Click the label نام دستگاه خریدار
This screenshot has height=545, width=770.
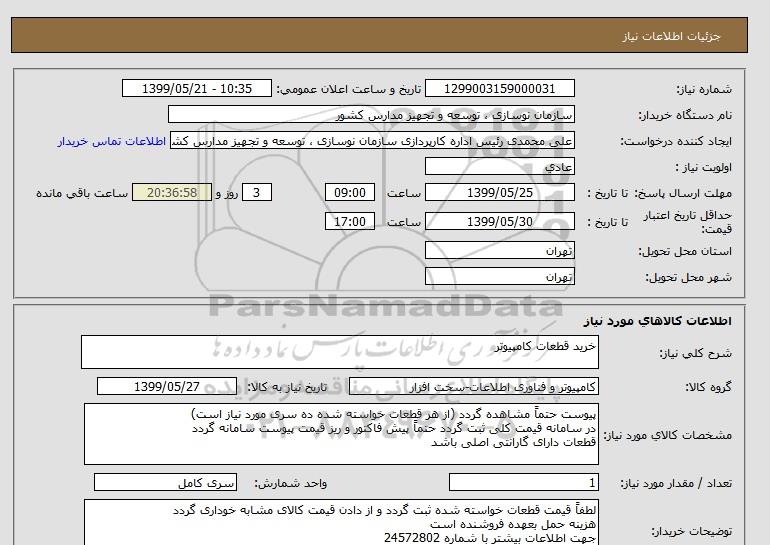click(x=685, y=115)
